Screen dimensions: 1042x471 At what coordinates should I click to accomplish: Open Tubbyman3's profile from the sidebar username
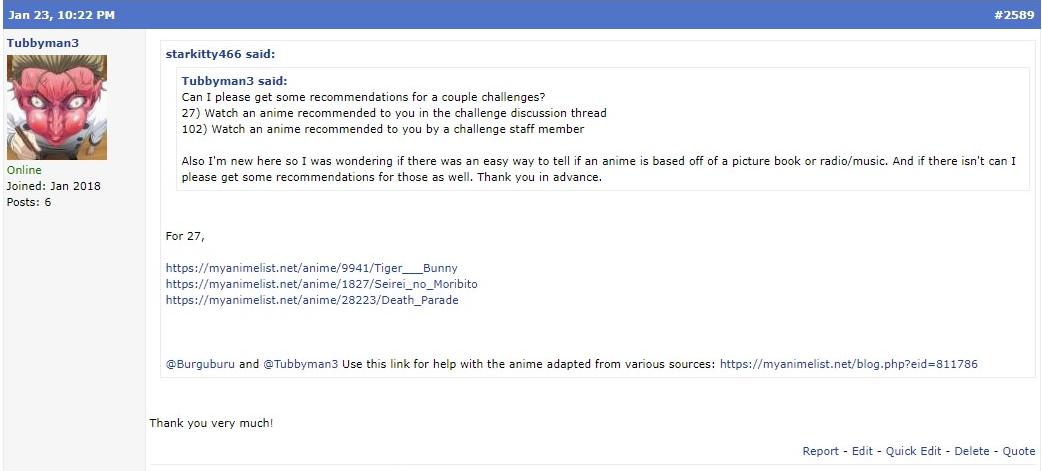(42, 43)
